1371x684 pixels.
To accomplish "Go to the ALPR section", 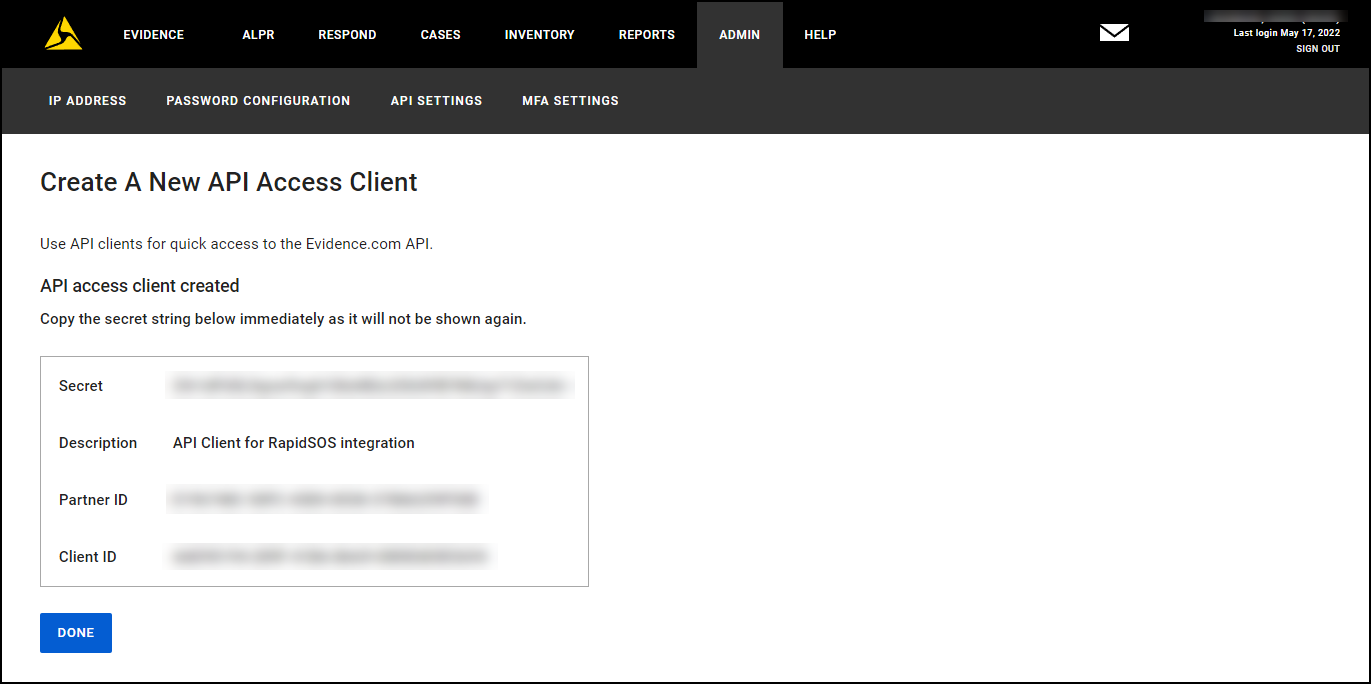I will pyautogui.click(x=258, y=35).
